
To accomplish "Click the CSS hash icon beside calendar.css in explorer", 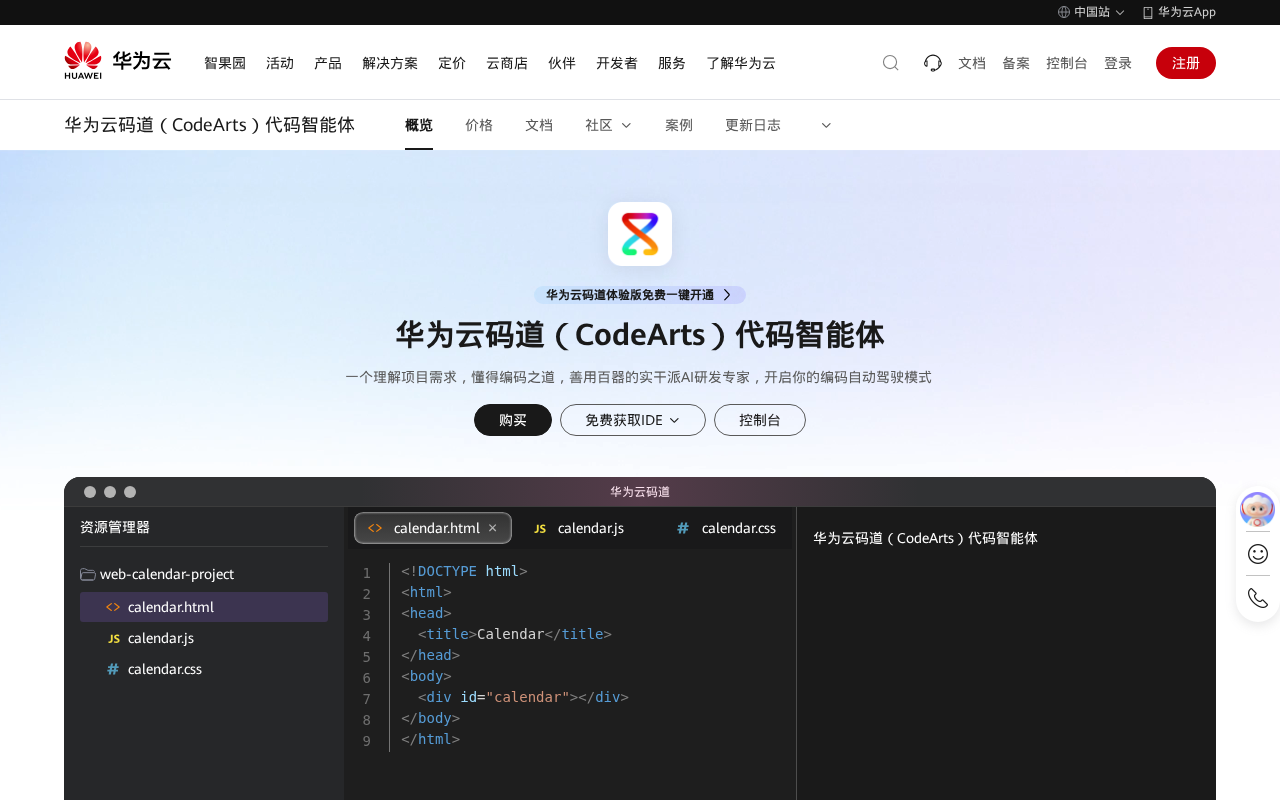I will click(x=113, y=669).
